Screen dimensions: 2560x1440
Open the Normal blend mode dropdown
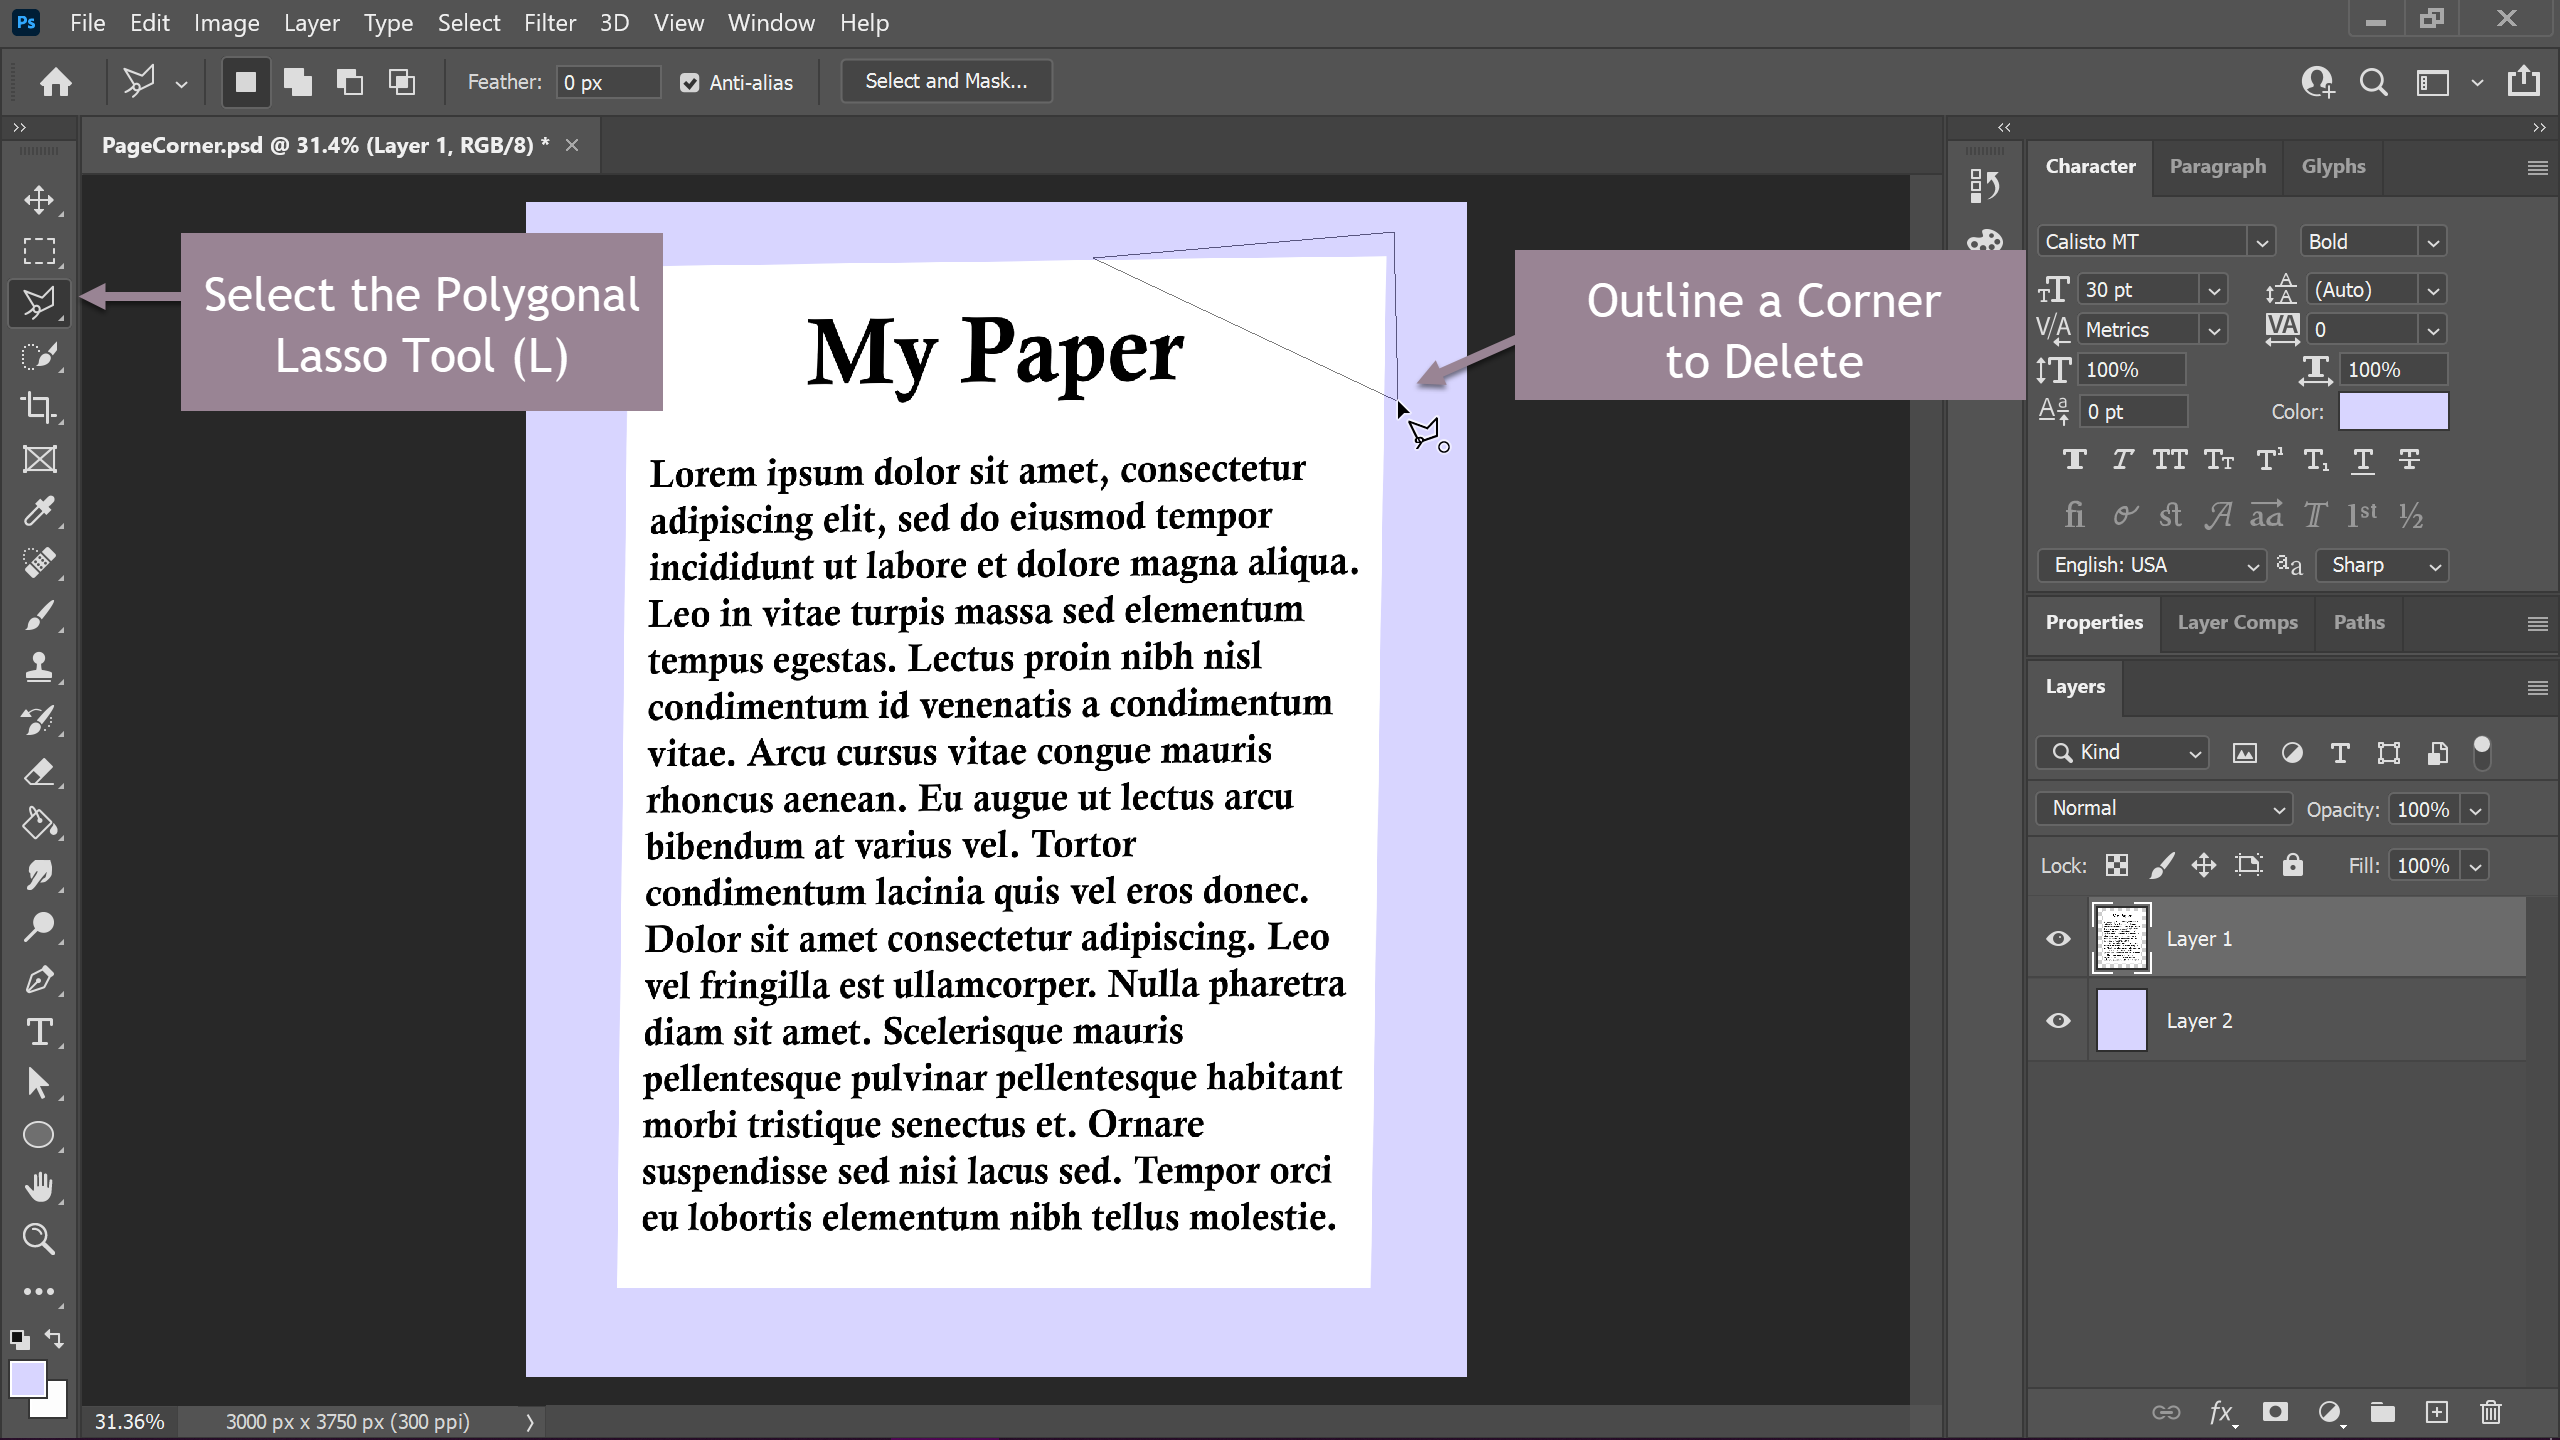2162,808
